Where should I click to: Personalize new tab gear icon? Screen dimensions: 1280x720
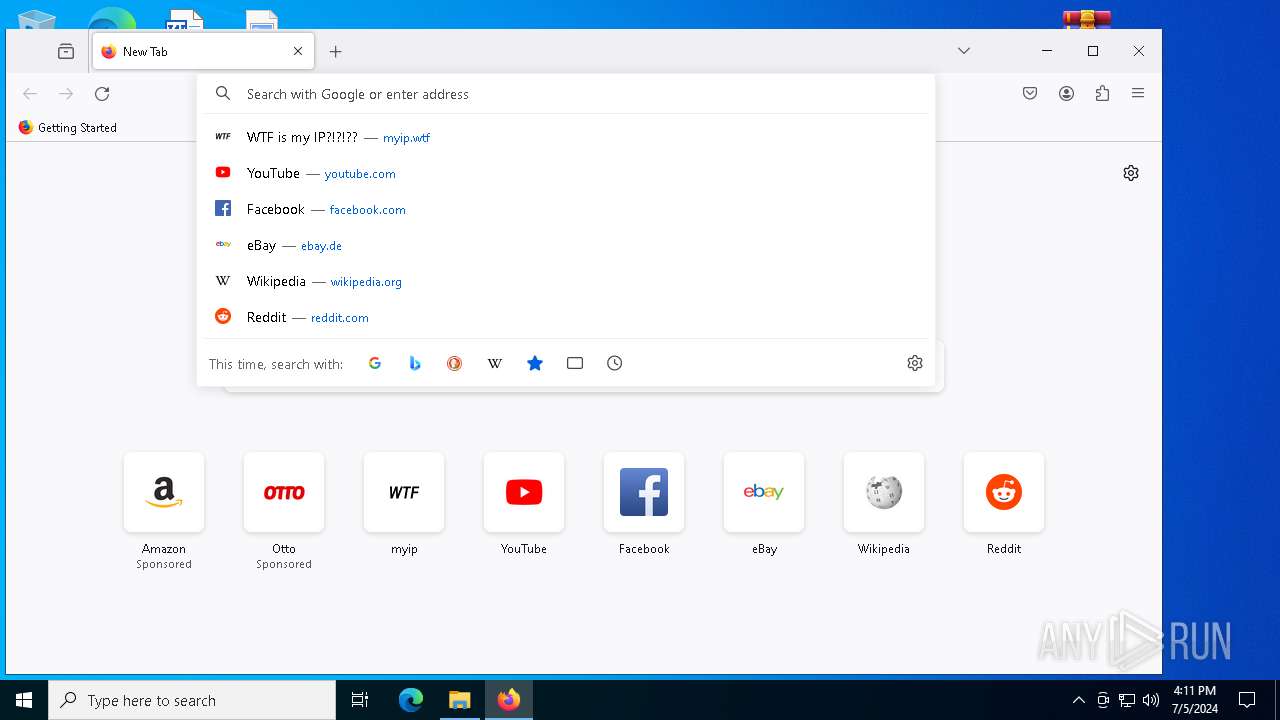pyautogui.click(x=1131, y=173)
